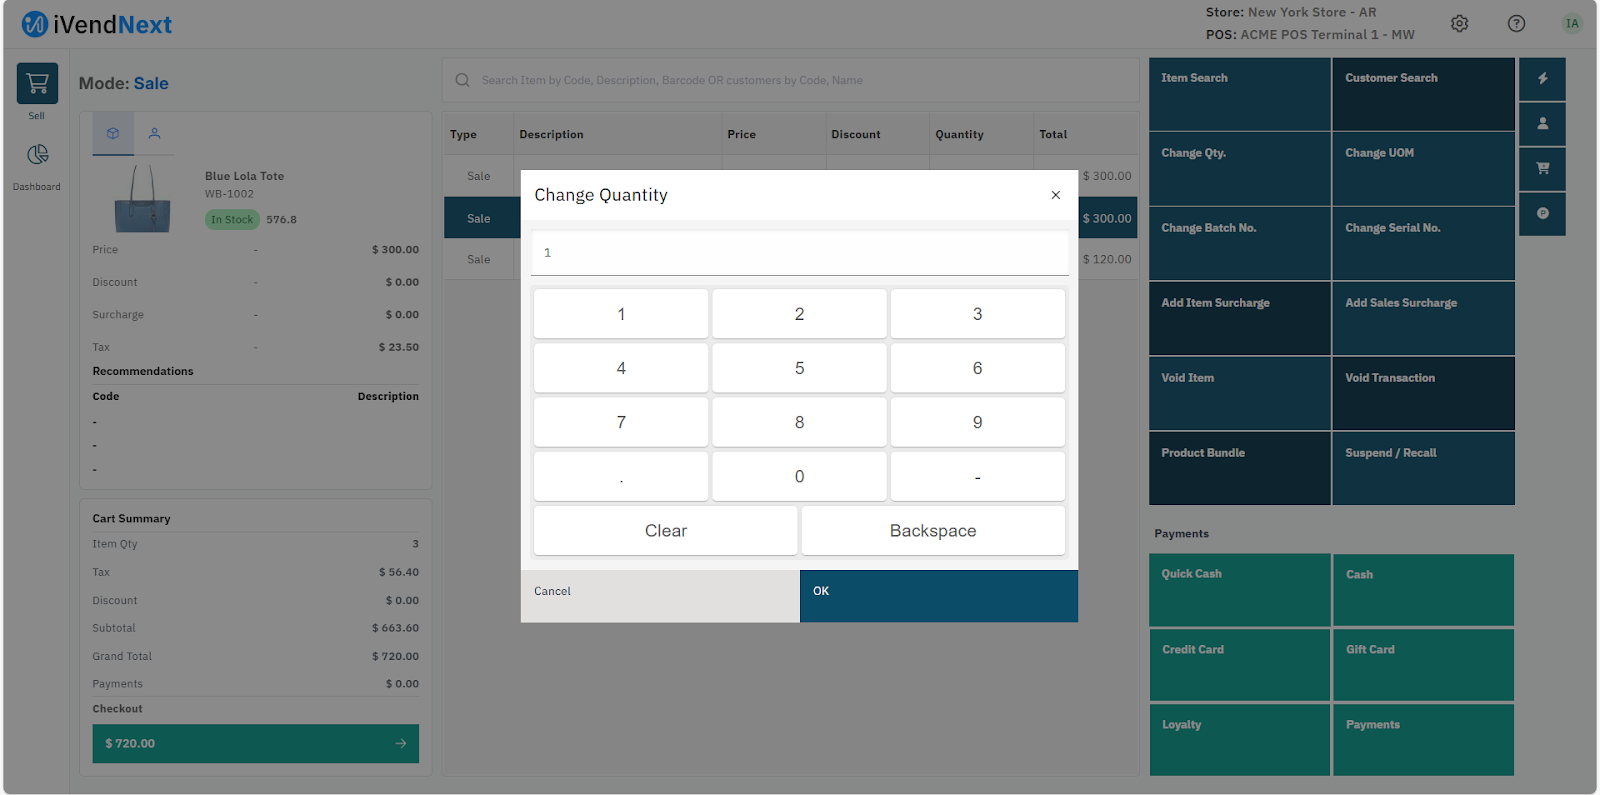Click the lightning bolt quick actions icon
The image size is (1600, 795).
point(1542,79)
